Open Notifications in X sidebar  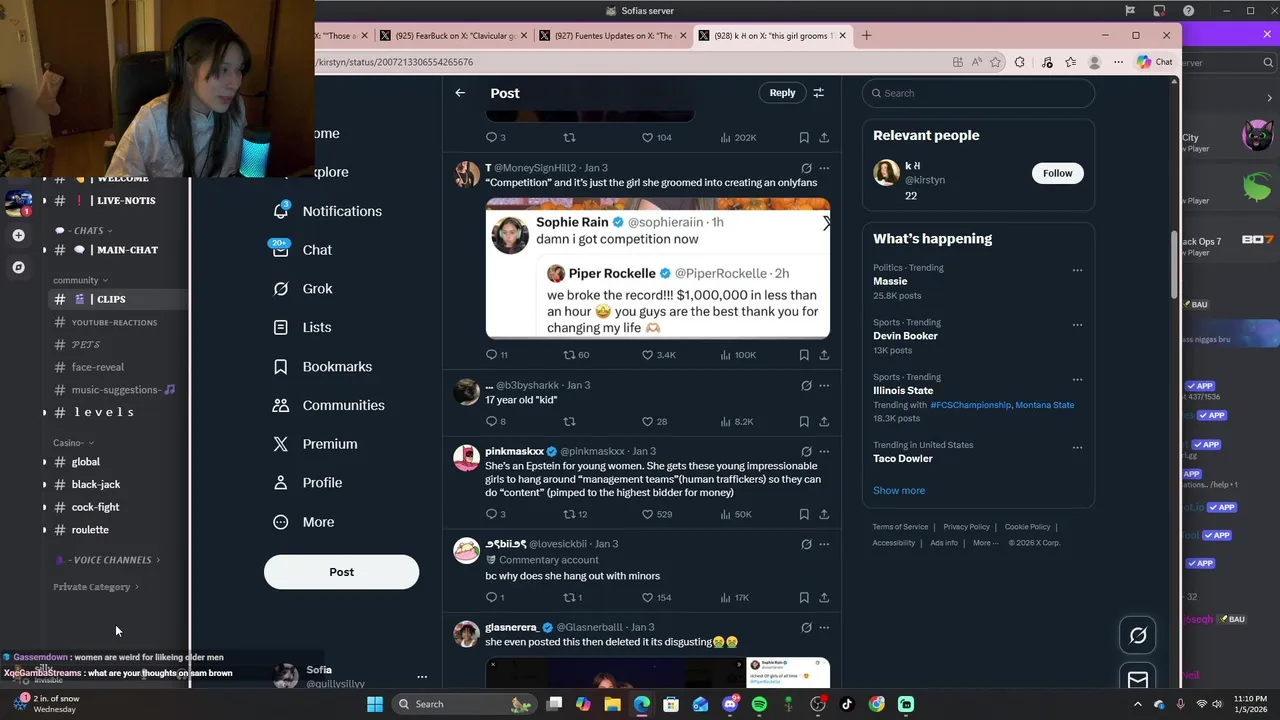click(x=328, y=211)
